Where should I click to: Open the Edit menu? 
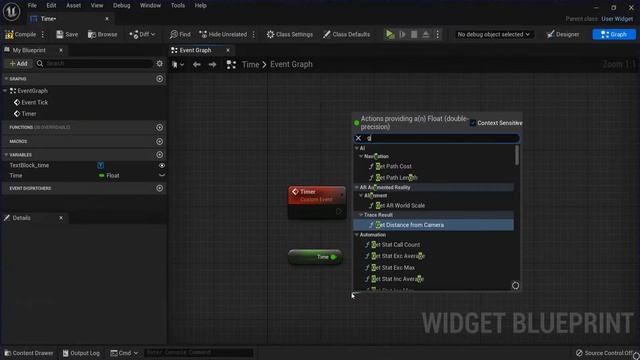[x=51, y=5]
